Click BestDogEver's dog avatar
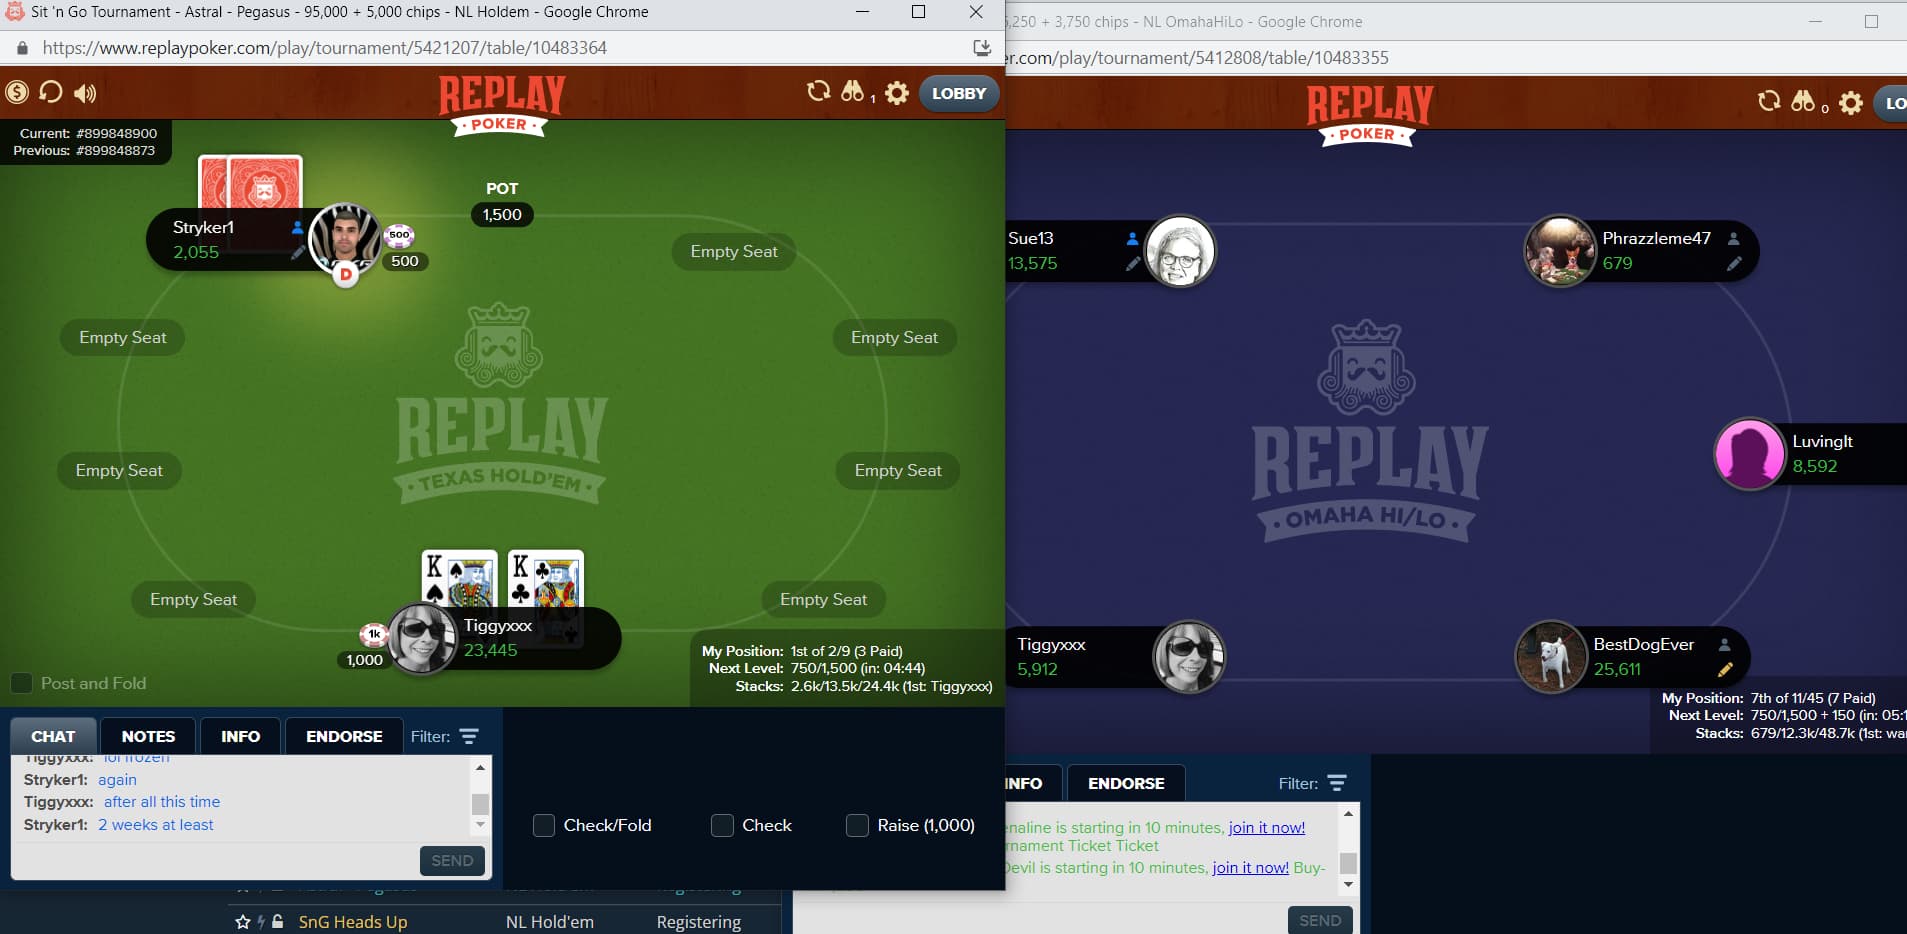The width and height of the screenshot is (1907, 934). click(x=1551, y=657)
